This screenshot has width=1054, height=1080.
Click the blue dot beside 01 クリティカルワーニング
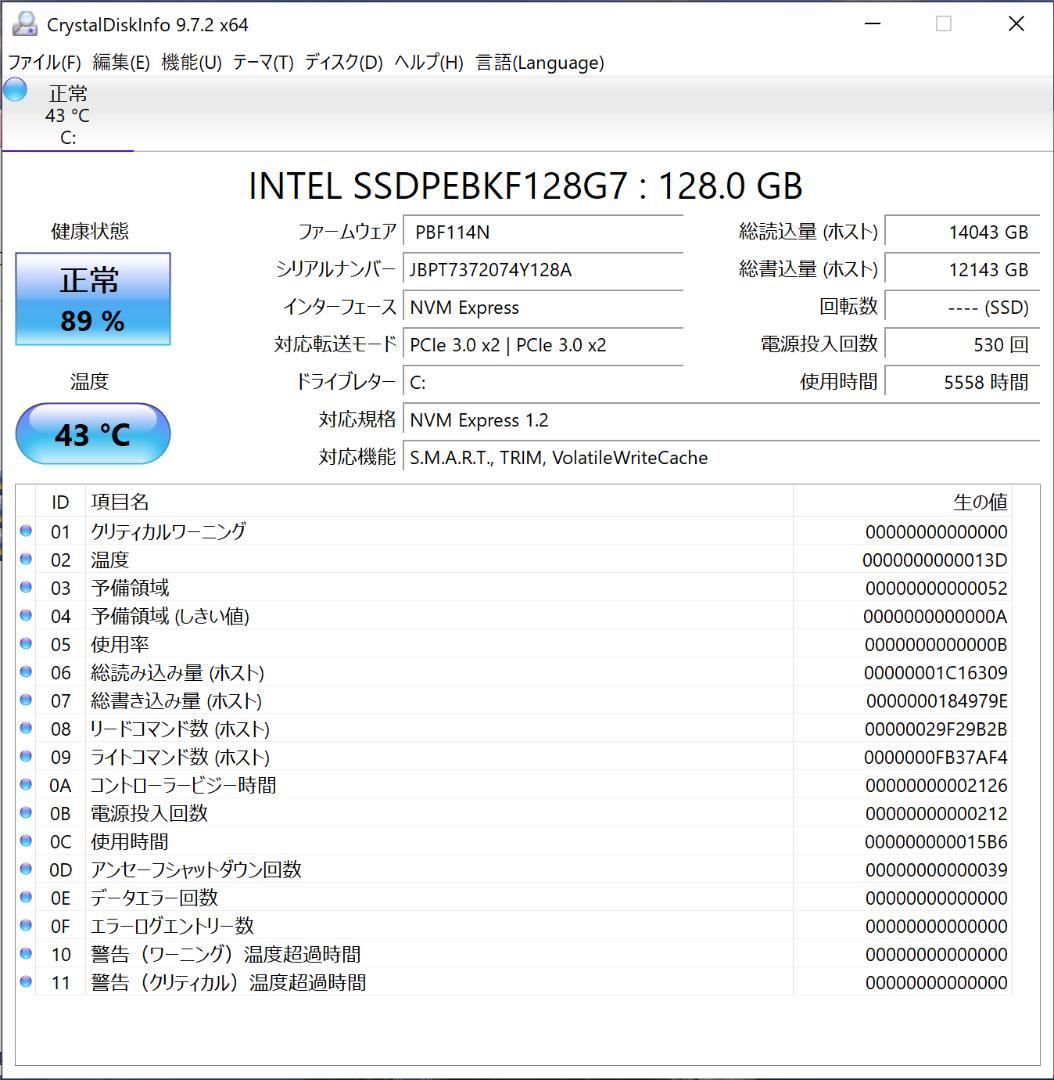tap(25, 531)
